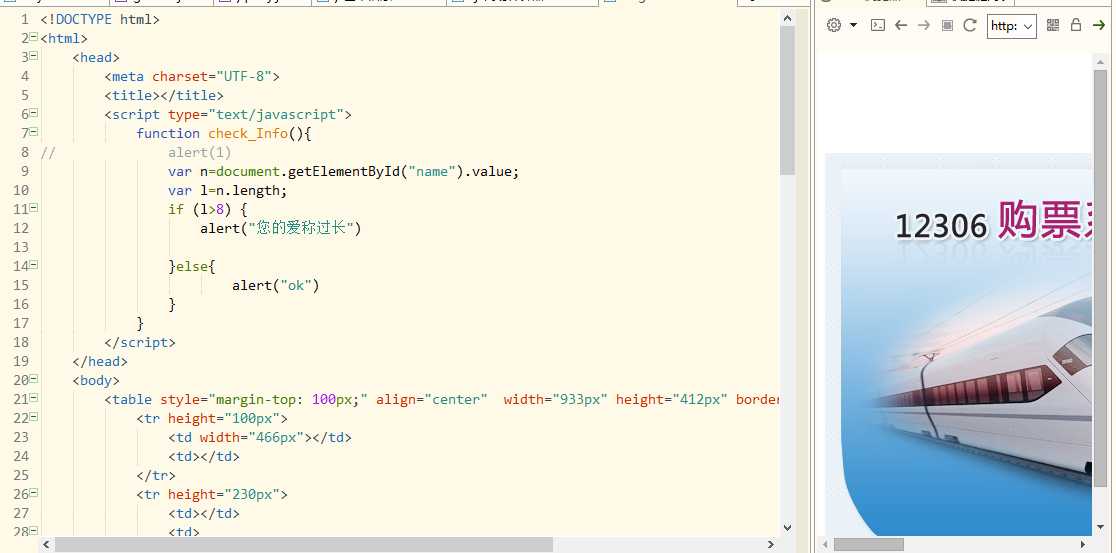Image resolution: width=1116 pixels, height=553 pixels.
Task: Click the editor scroll-down arrow
Action: point(787,527)
